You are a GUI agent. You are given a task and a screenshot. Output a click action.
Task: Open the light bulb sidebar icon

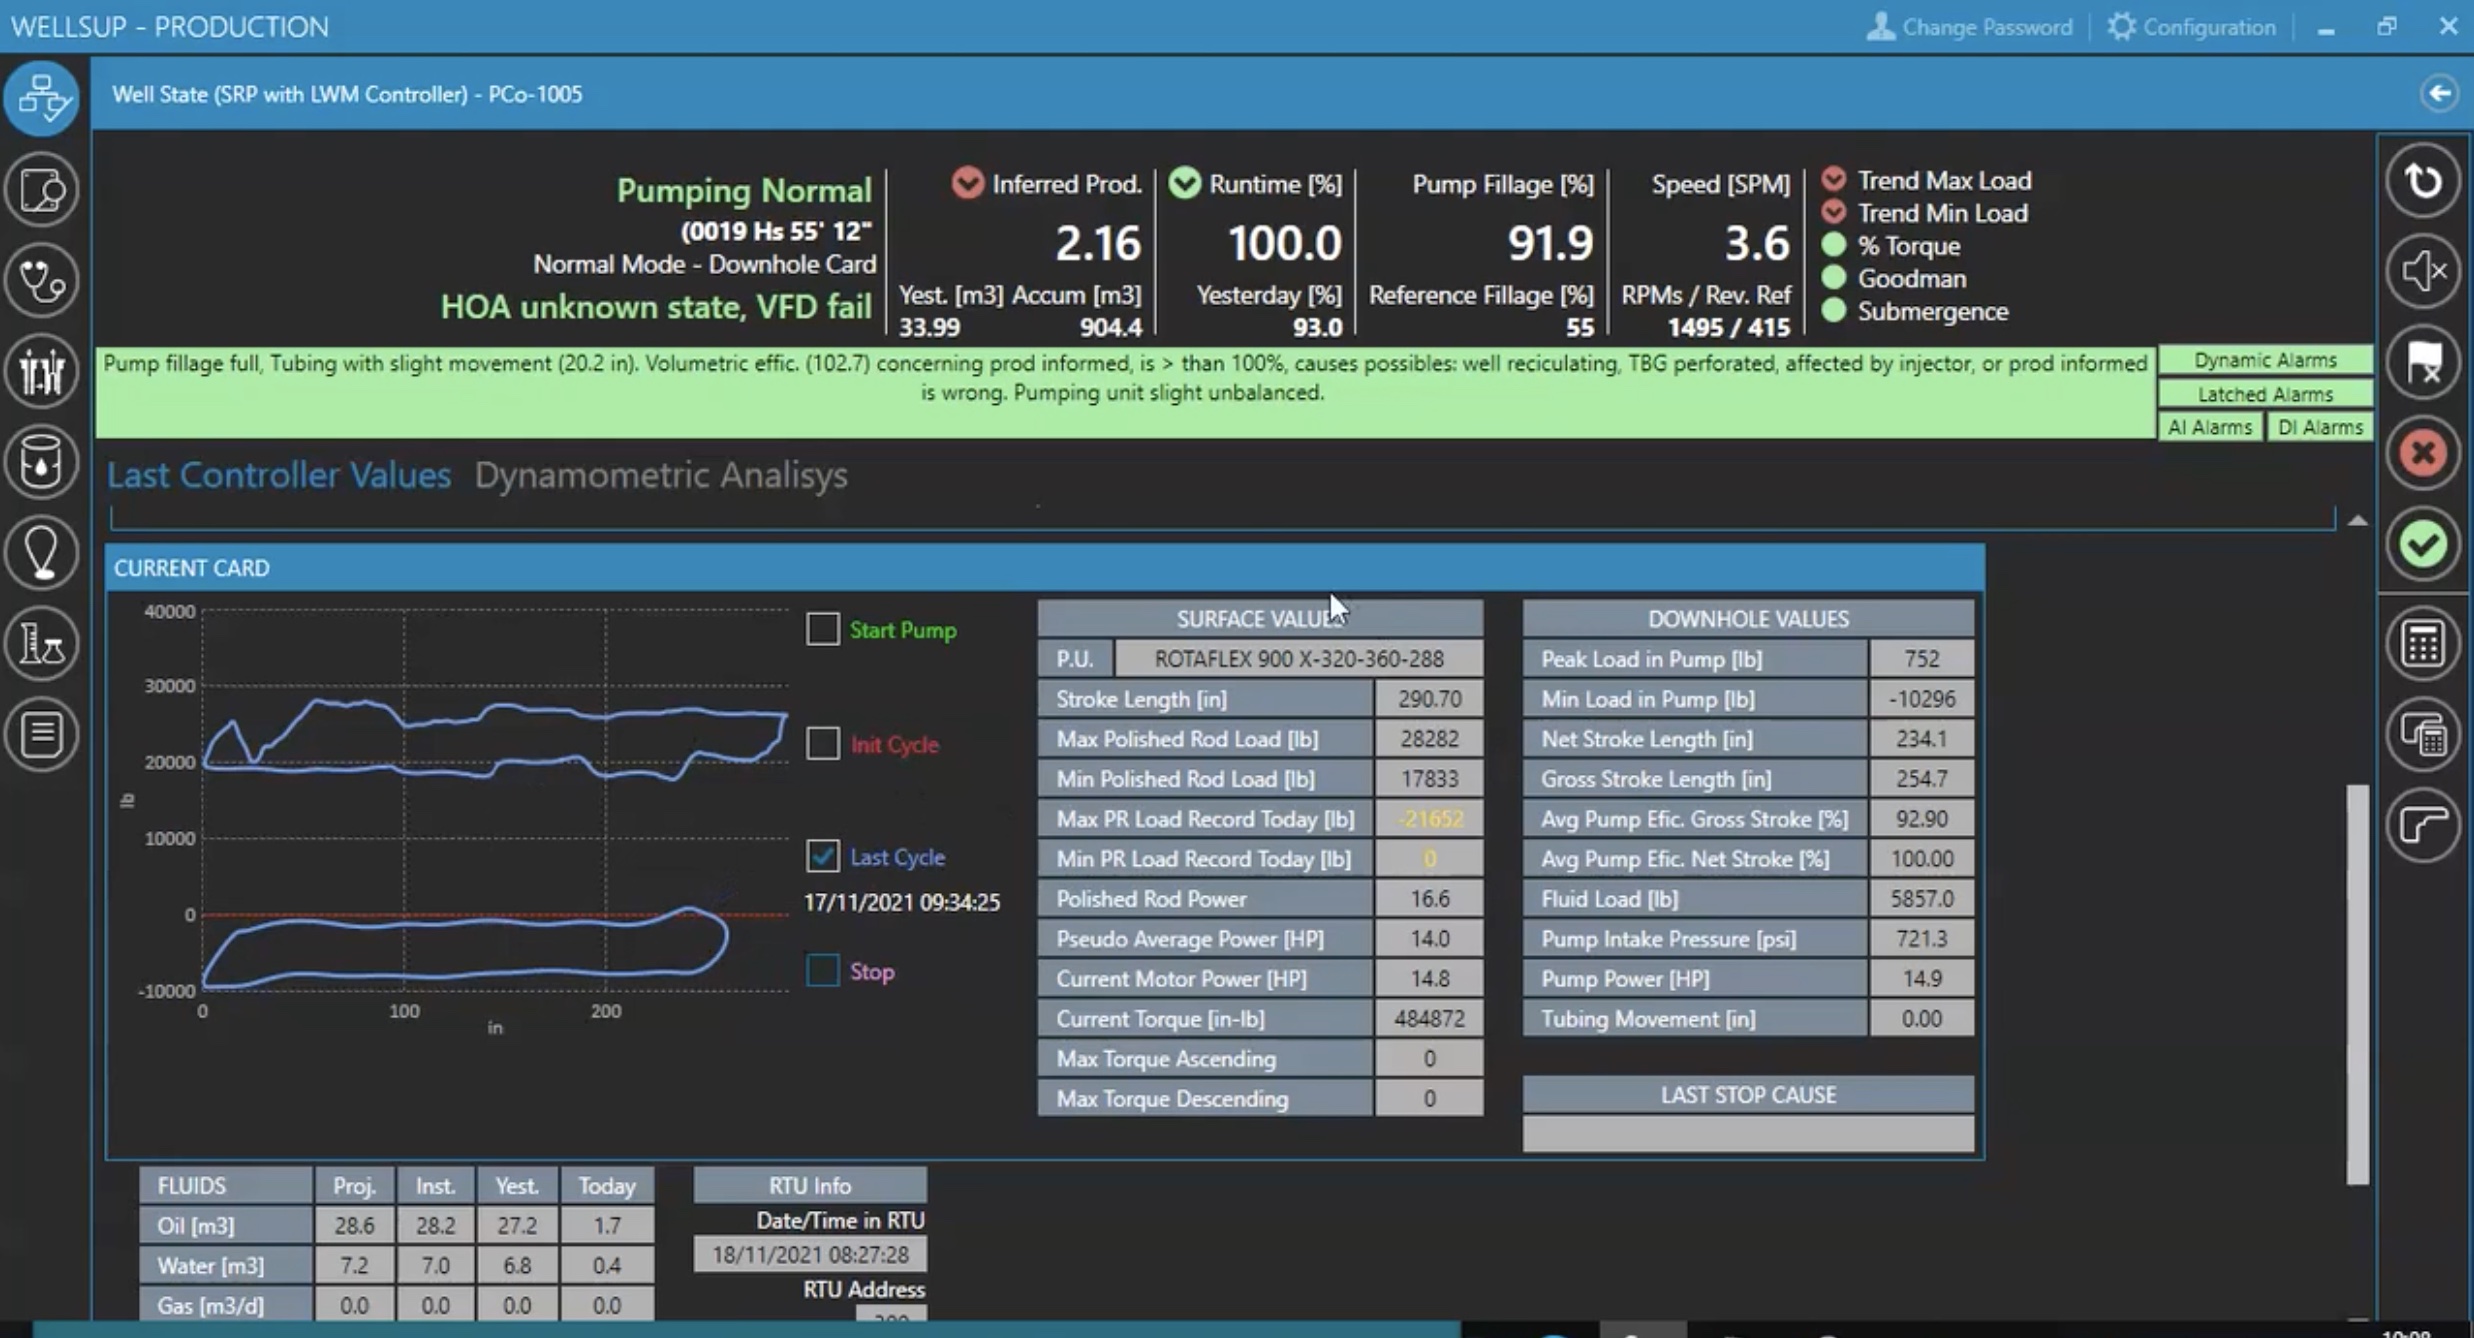(42, 553)
